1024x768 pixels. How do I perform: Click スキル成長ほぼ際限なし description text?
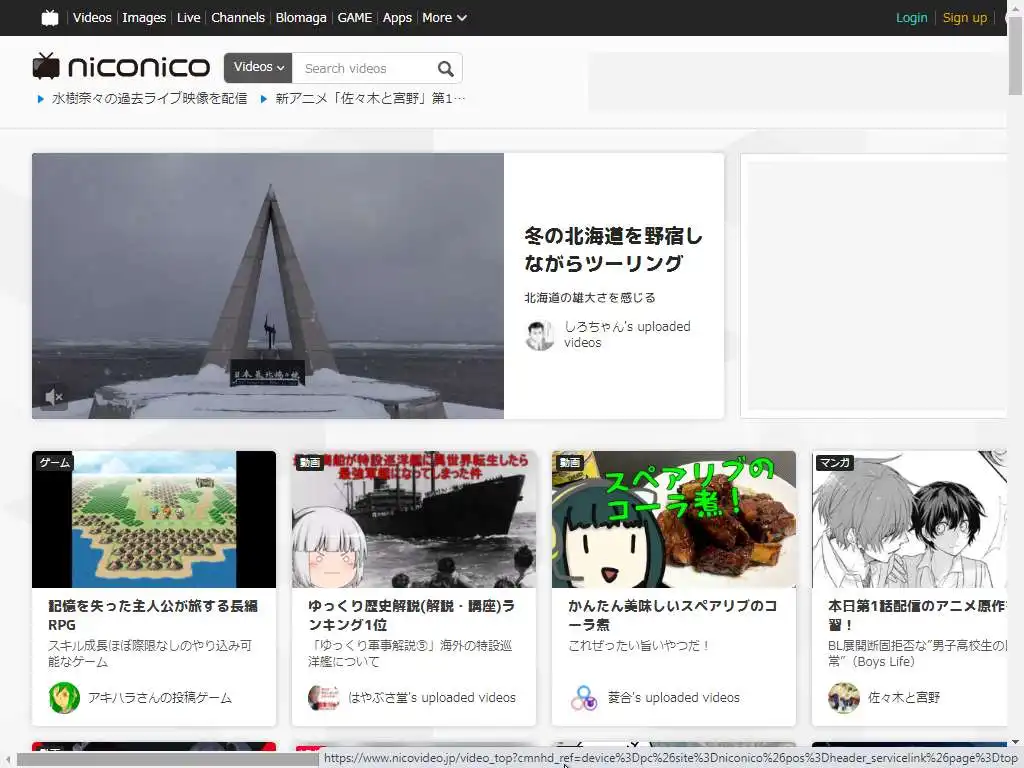150,654
